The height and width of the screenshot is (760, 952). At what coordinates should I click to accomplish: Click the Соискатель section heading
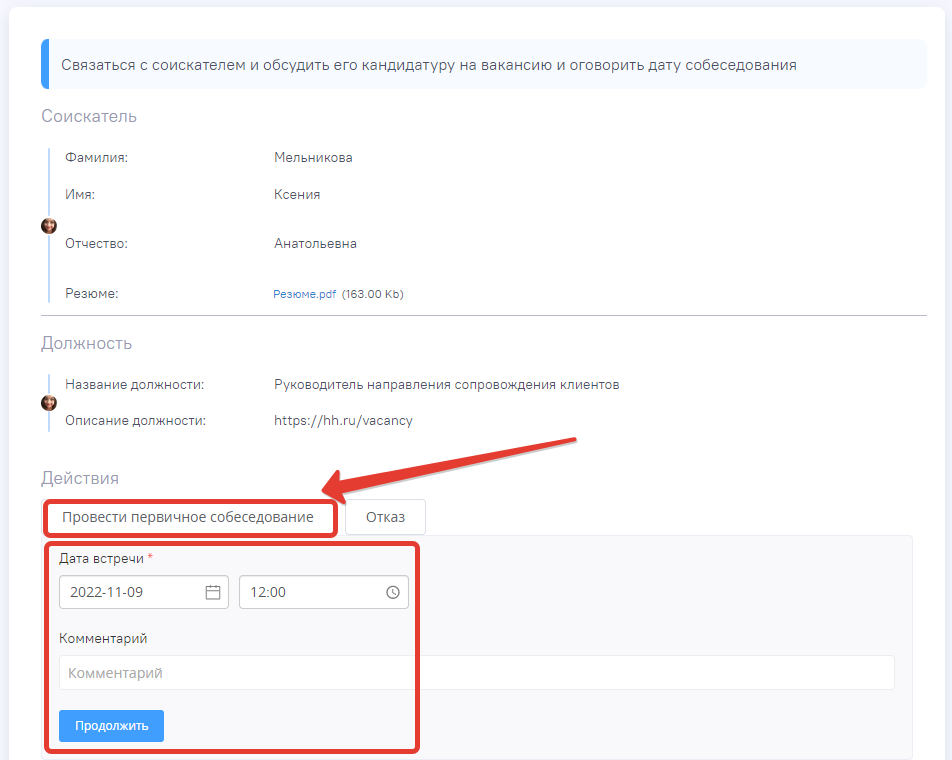click(89, 117)
